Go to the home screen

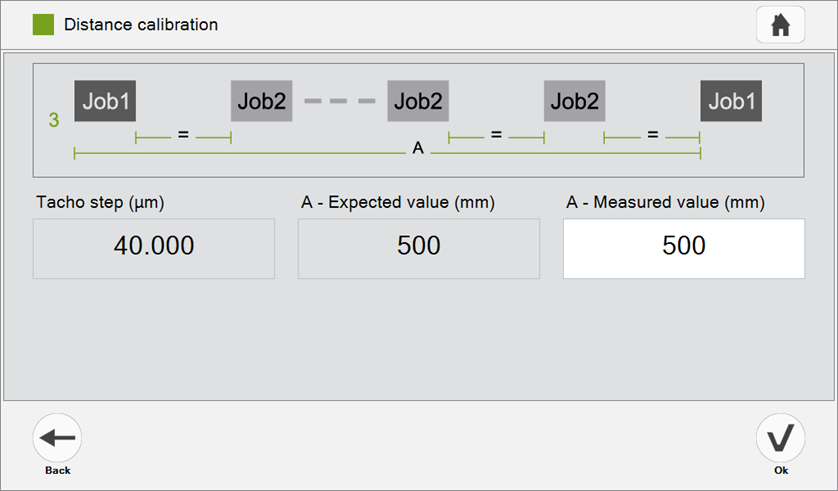[x=780, y=25]
